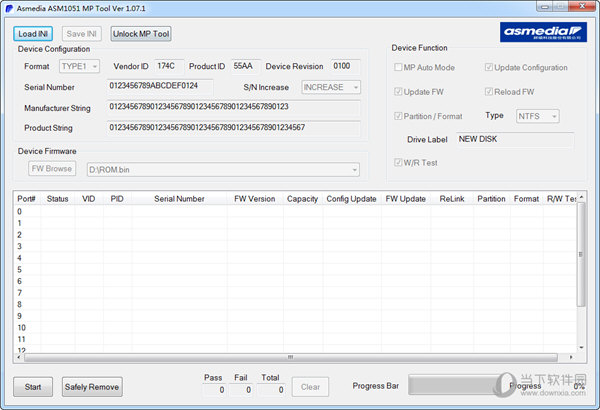
Task: Click the asmedia logo
Action: (543, 32)
